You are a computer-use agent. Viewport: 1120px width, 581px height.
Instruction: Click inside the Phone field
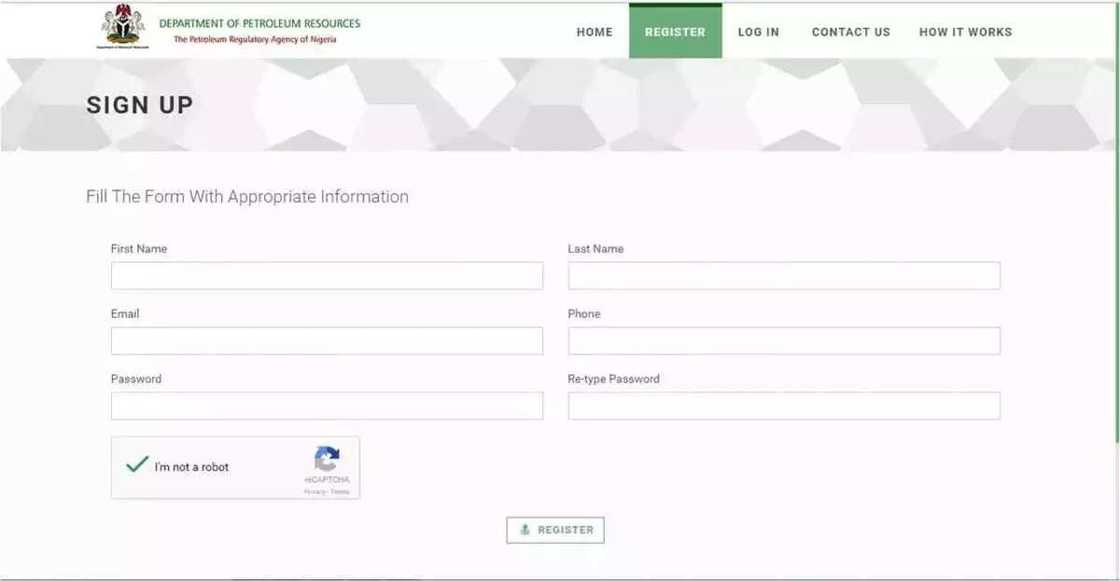tap(784, 340)
